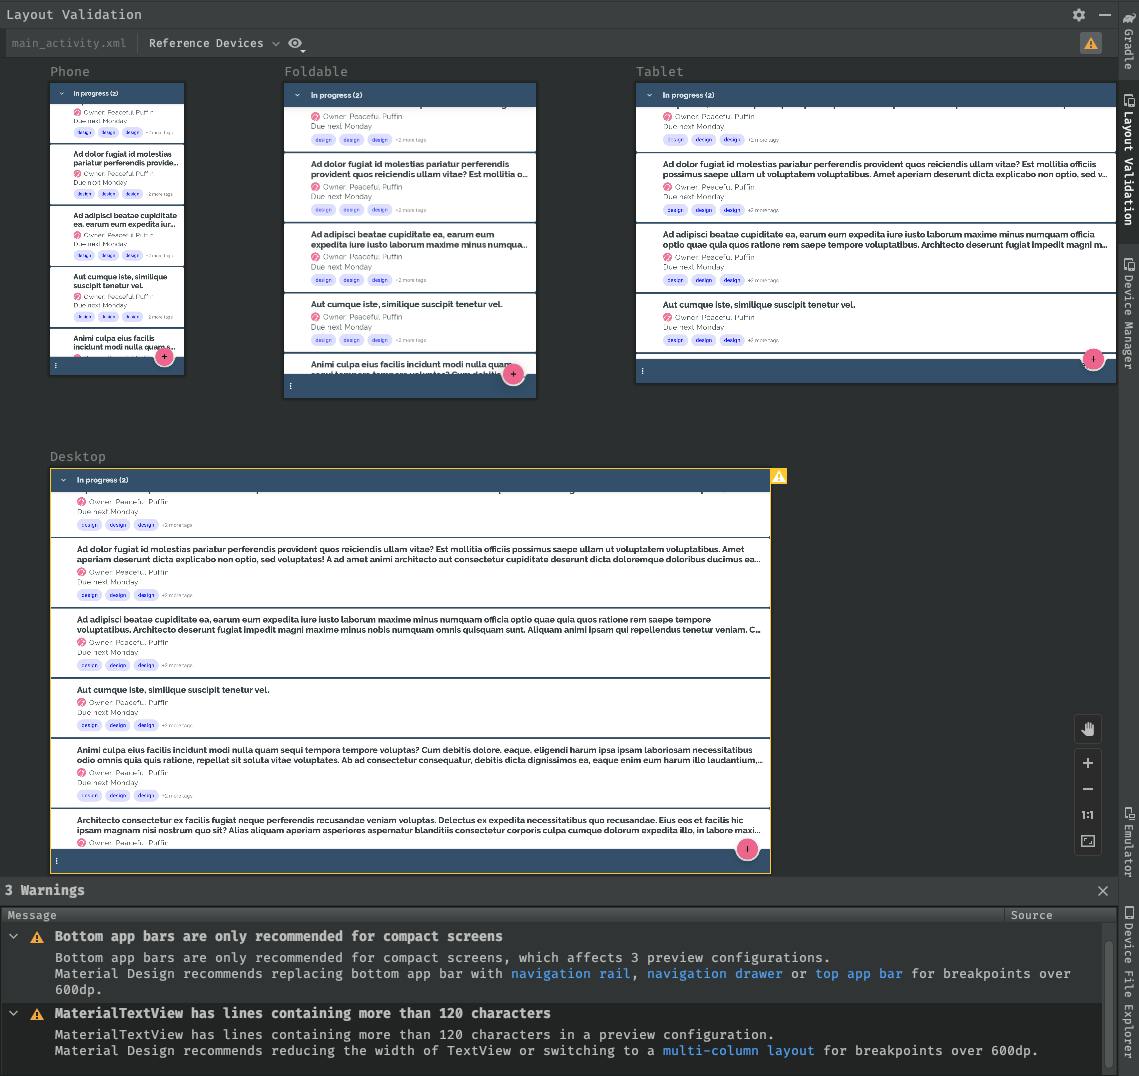Open the Device Manager side tab
Image resolution: width=1139 pixels, height=1076 pixels.
pos(1128,314)
